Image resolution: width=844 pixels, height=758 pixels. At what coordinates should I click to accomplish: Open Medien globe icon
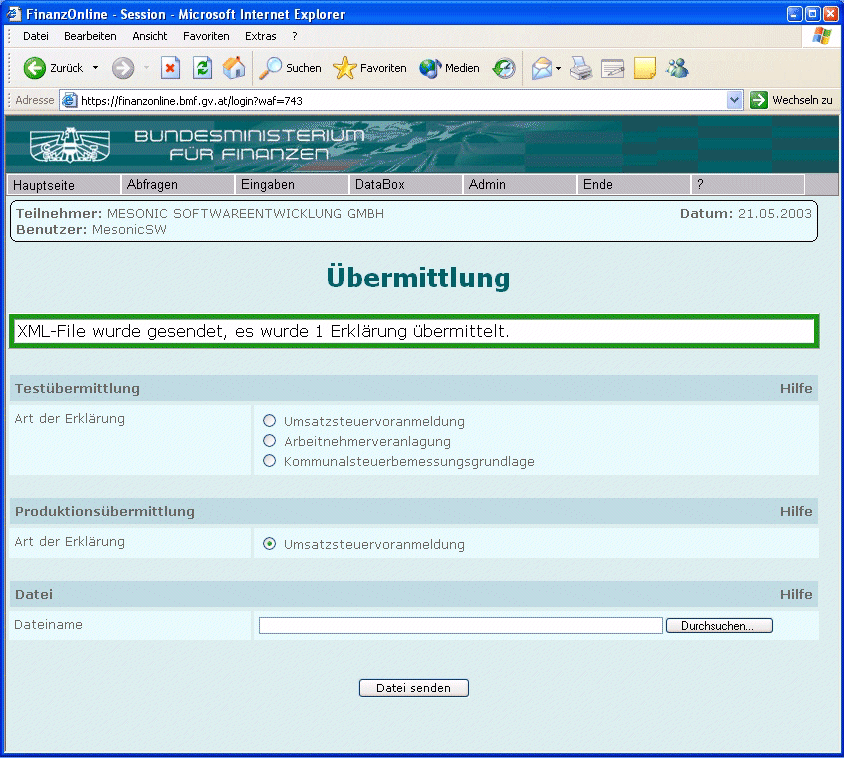click(x=430, y=68)
